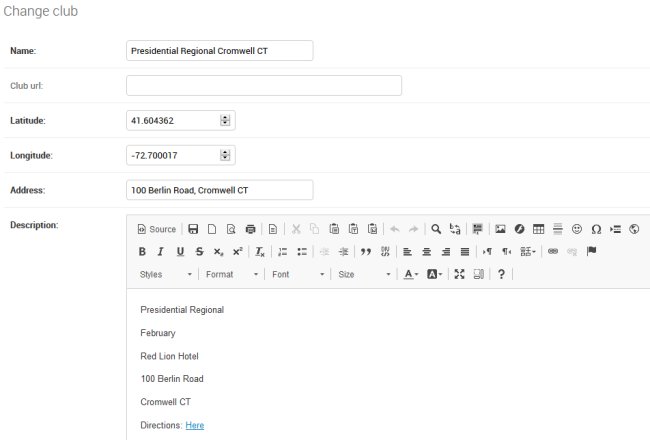Image resolution: width=650 pixels, height=440 pixels.
Task: Toggle Bold formatting
Action: [x=142, y=252]
